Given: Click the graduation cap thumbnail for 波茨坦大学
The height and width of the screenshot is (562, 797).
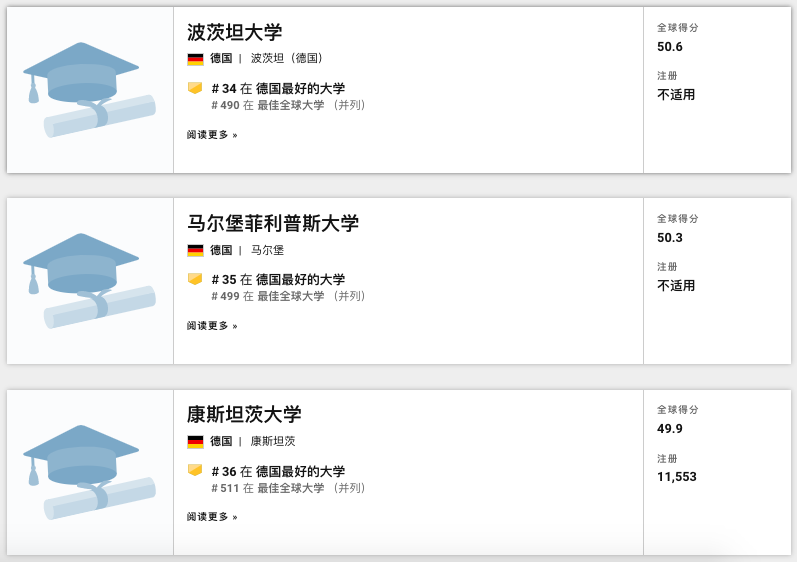Looking at the screenshot, I should (x=89, y=90).
